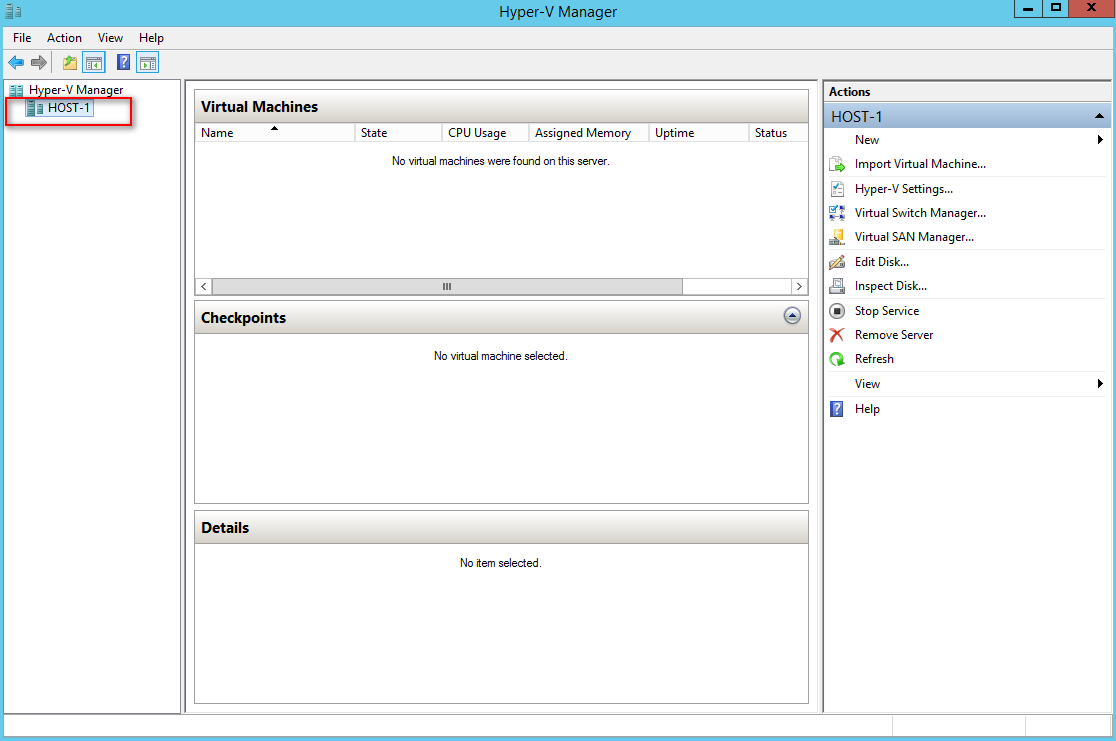Click the View action label in Actions pane

[867, 384]
